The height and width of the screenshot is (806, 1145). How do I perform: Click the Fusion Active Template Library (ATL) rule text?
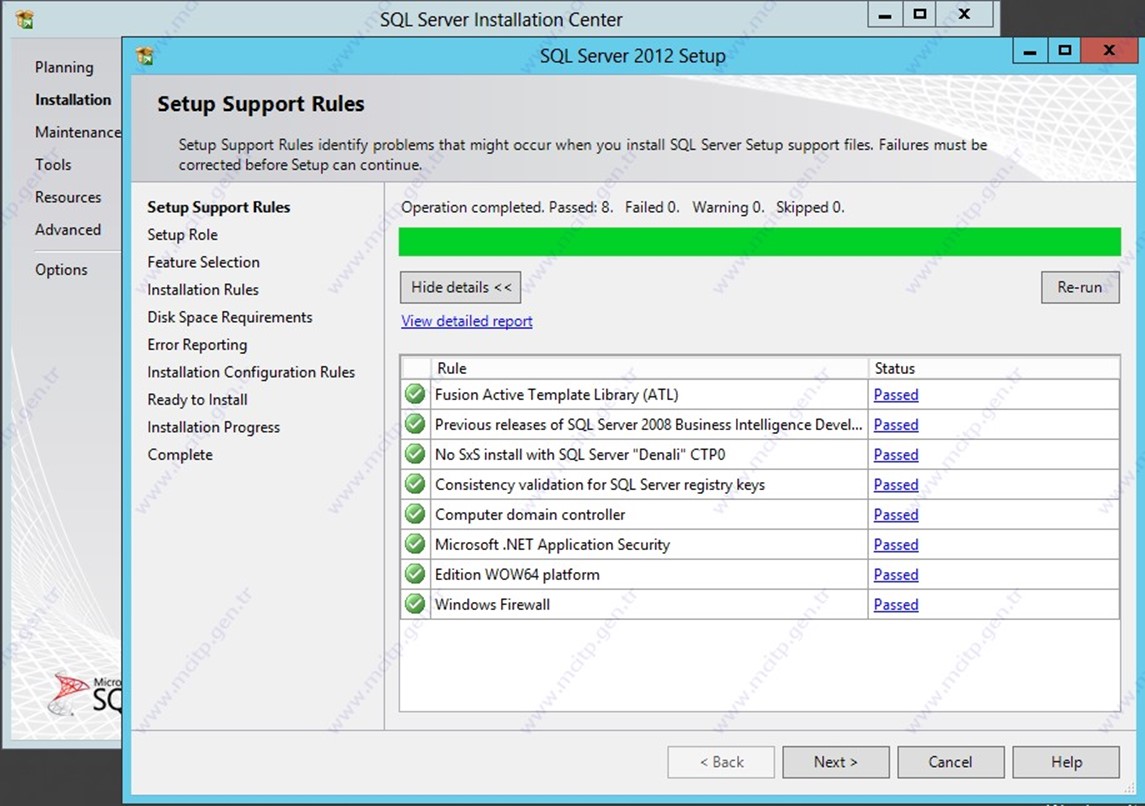coord(556,395)
